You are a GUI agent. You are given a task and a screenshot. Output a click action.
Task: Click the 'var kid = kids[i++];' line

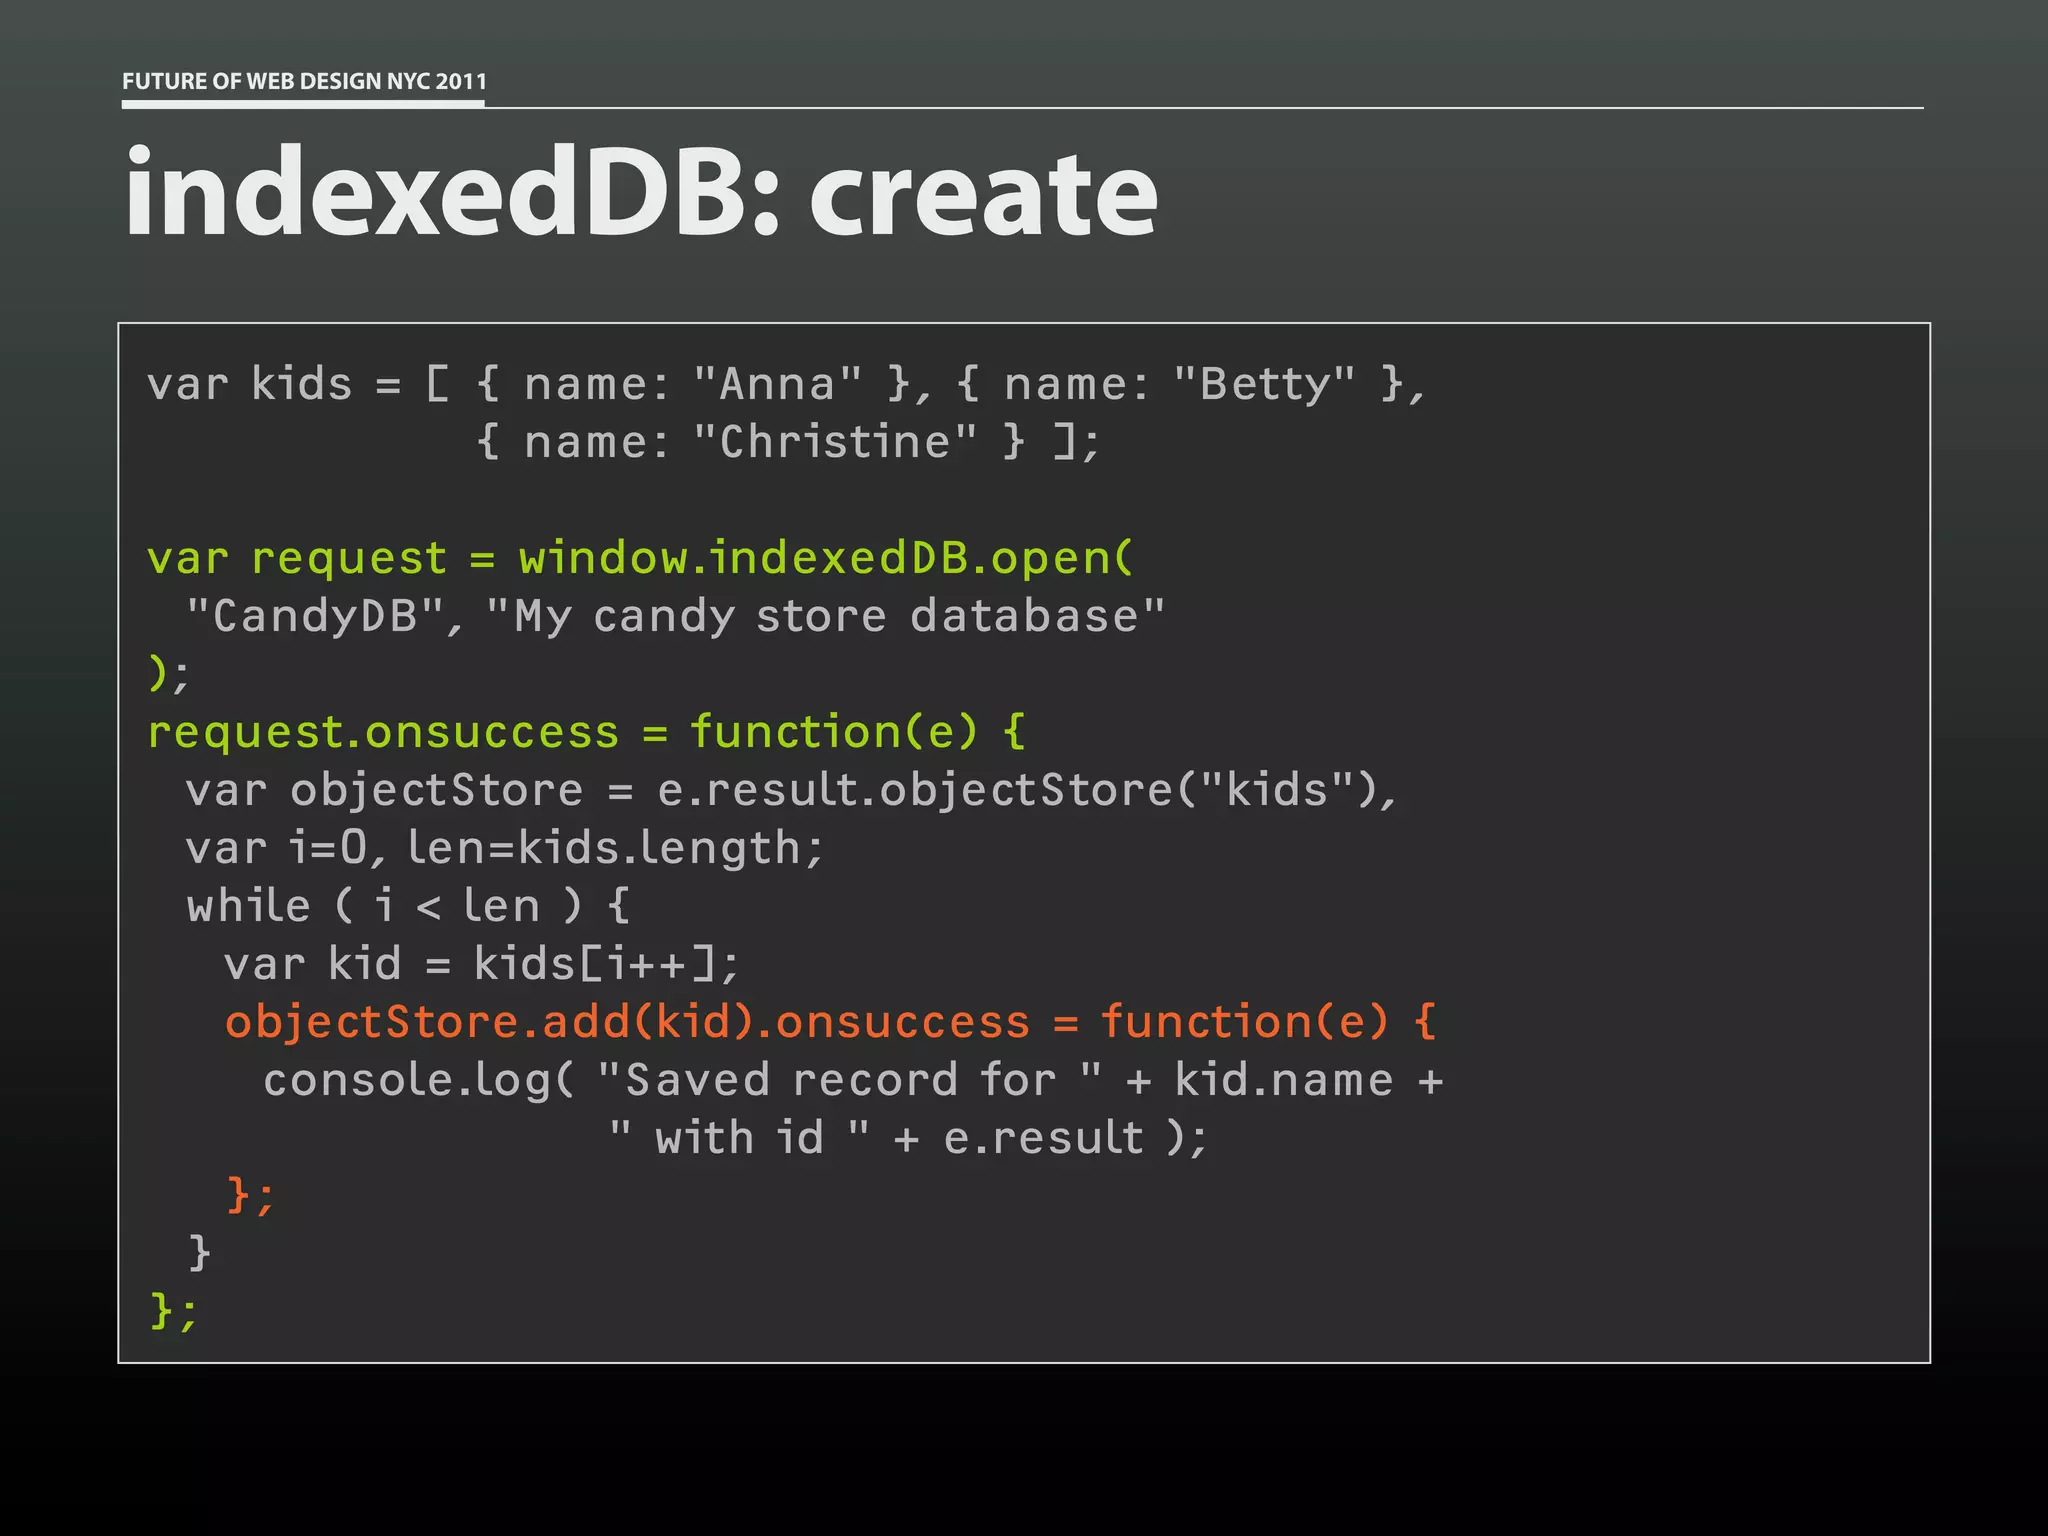tap(481, 964)
